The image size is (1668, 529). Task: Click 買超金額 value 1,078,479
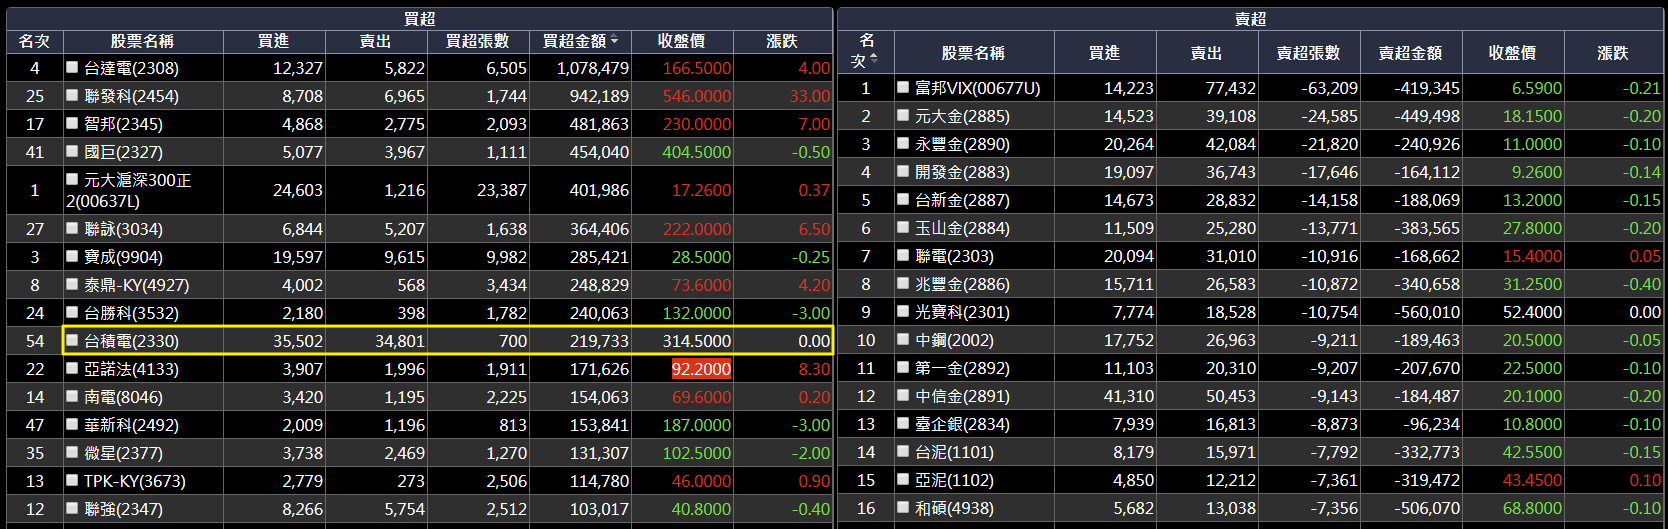coord(593,68)
